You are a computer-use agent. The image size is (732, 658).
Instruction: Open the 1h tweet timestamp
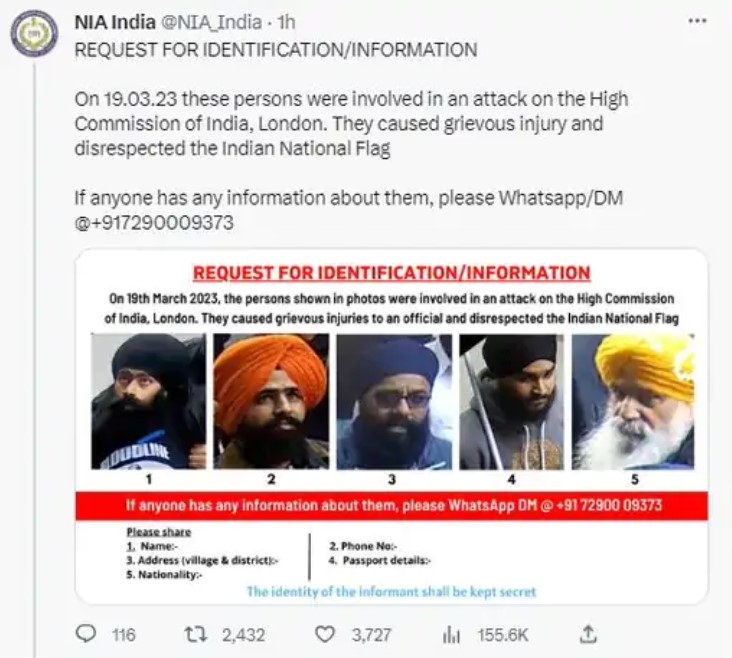coord(286,22)
